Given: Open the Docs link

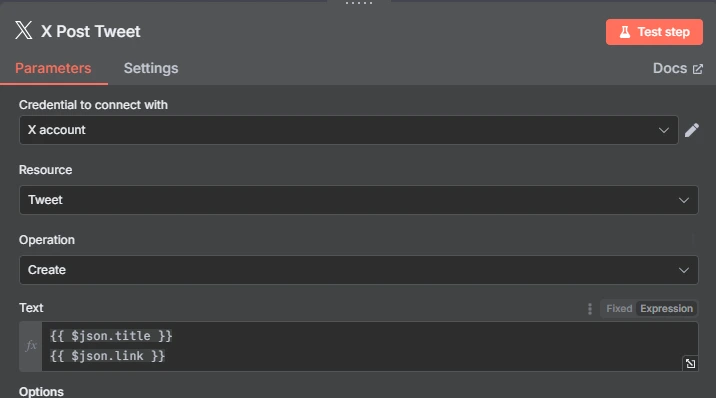Looking at the screenshot, I should (x=670, y=68).
